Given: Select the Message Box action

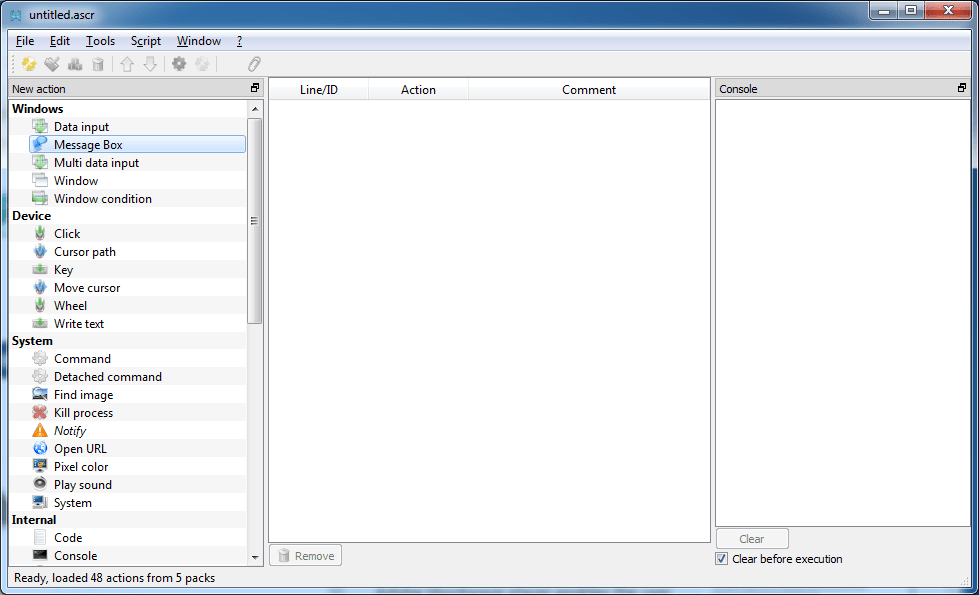Looking at the screenshot, I should (89, 144).
